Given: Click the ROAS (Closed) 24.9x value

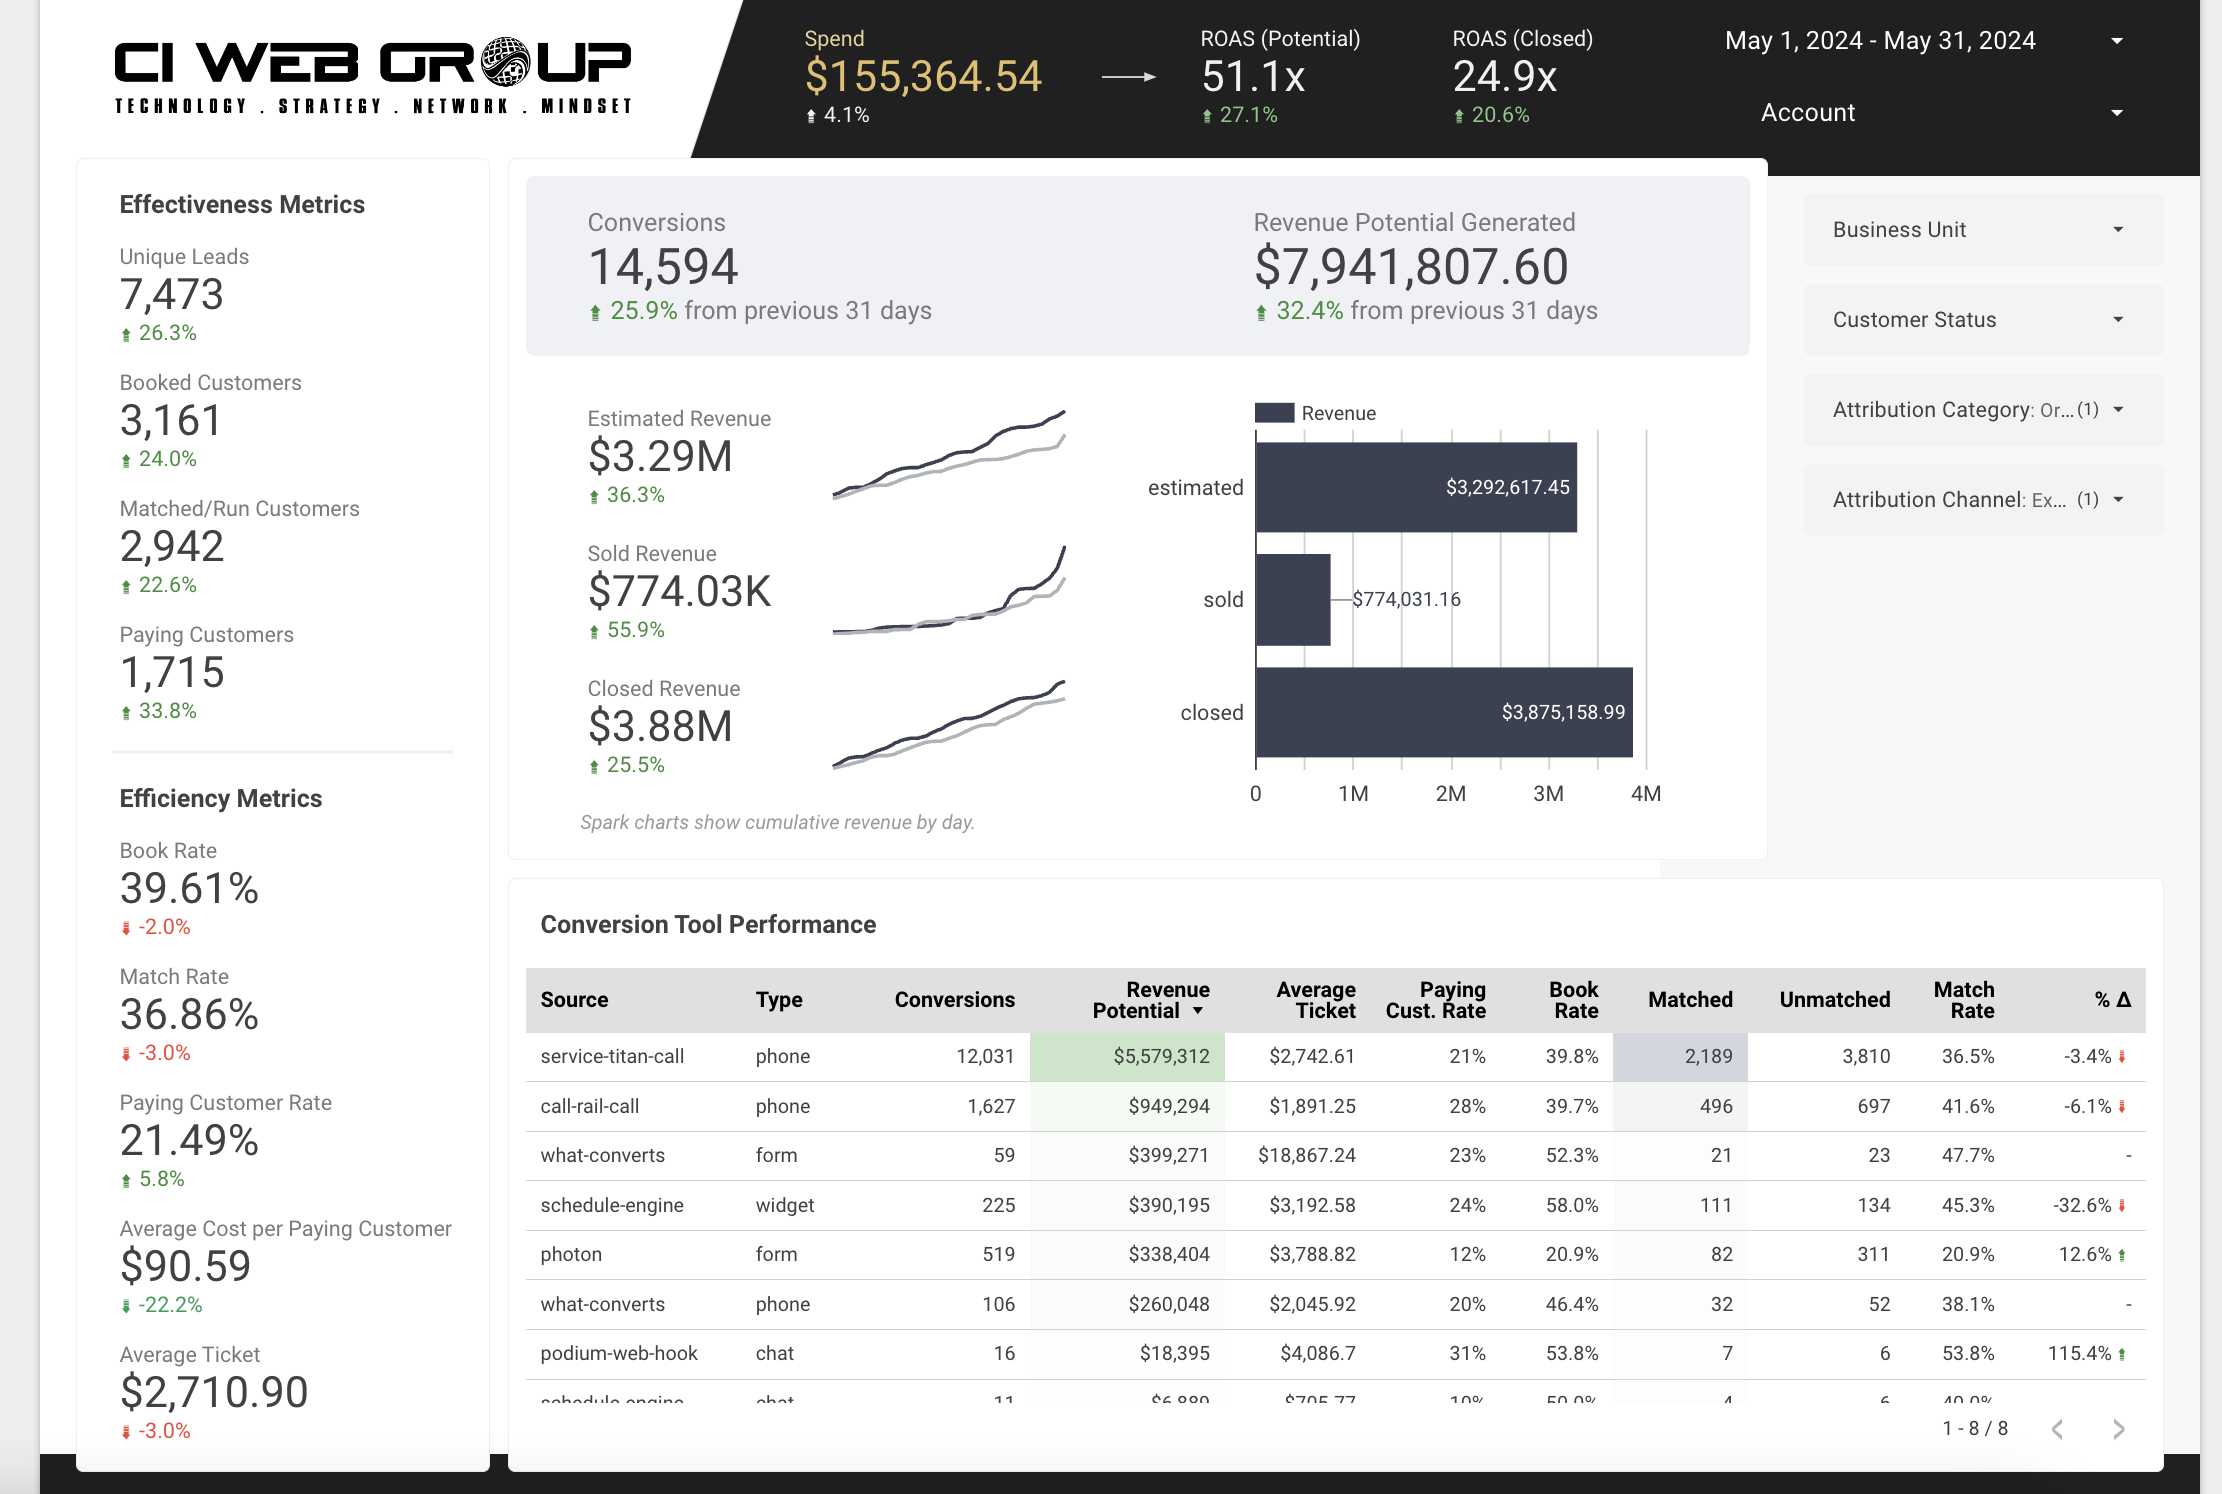Looking at the screenshot, I should pyautogui.click(x=1505, y=77).
